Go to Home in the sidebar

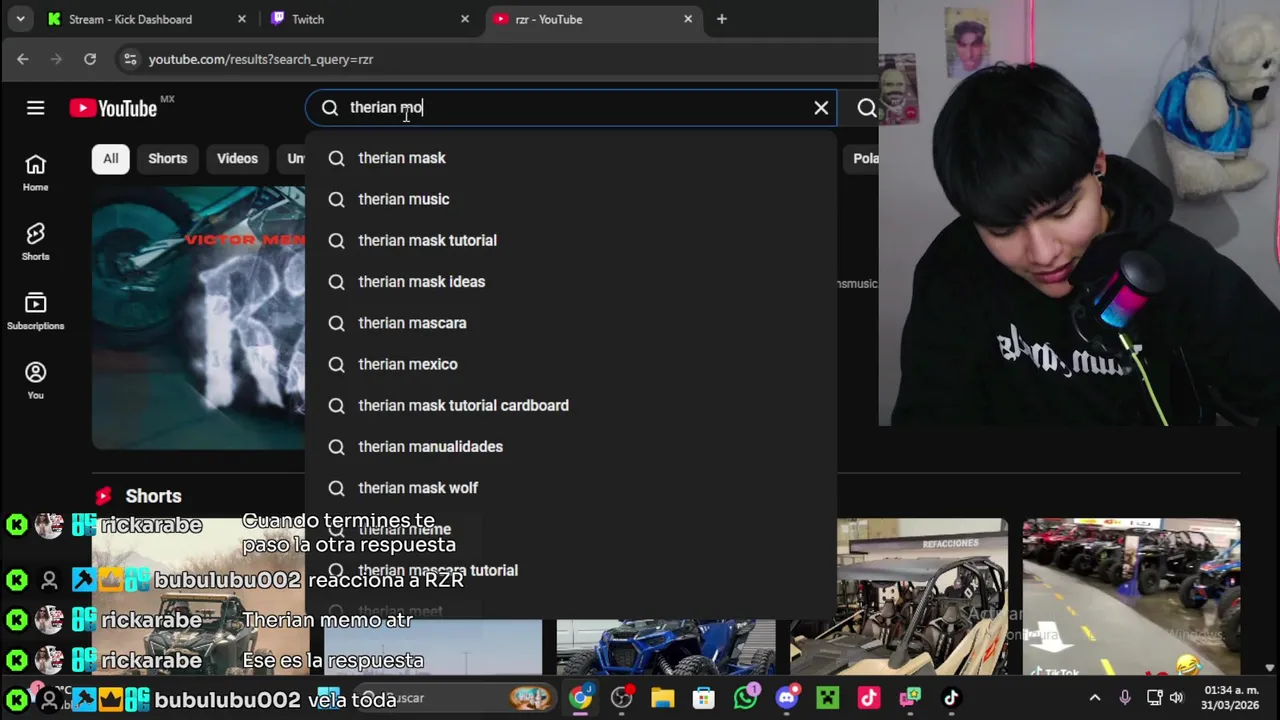[35, 173]
